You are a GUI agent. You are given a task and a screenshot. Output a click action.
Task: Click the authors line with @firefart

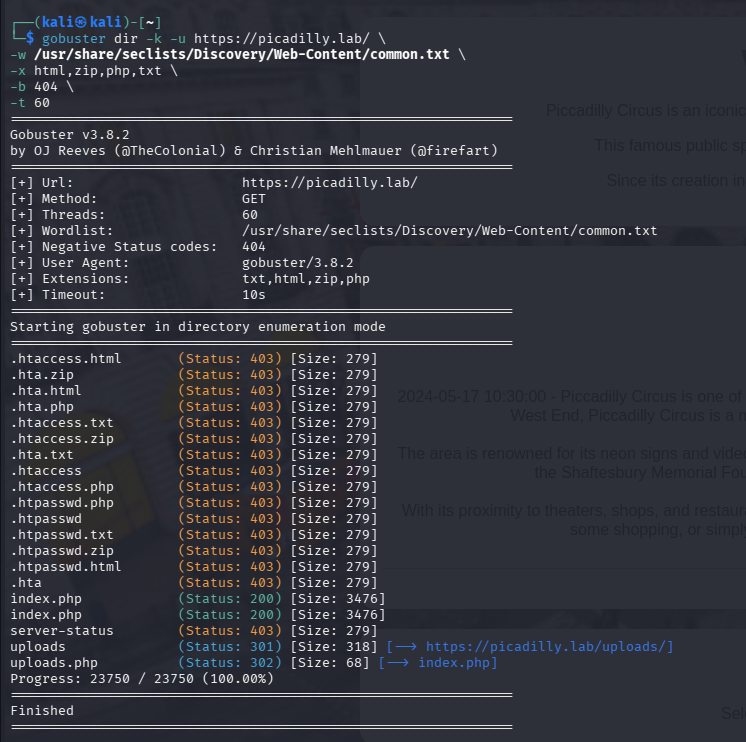tap(254, 151)
